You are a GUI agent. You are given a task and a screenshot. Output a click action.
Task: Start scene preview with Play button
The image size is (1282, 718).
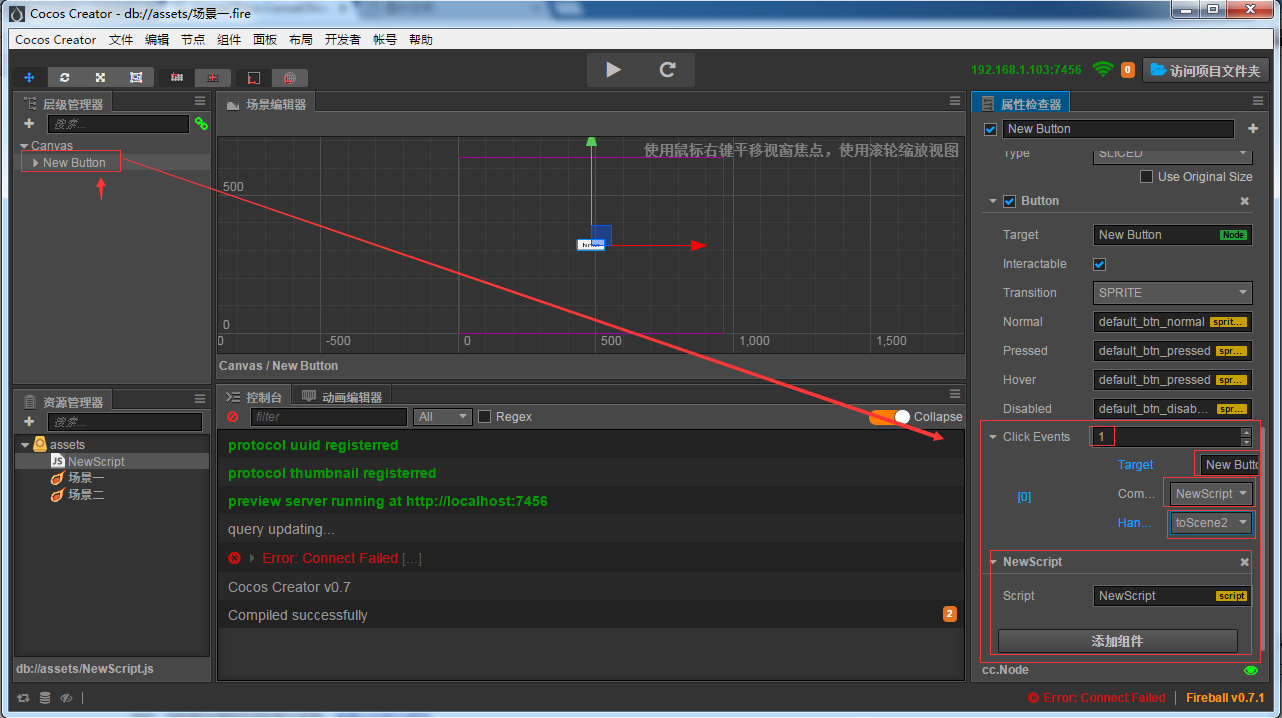tap(614, 70)
